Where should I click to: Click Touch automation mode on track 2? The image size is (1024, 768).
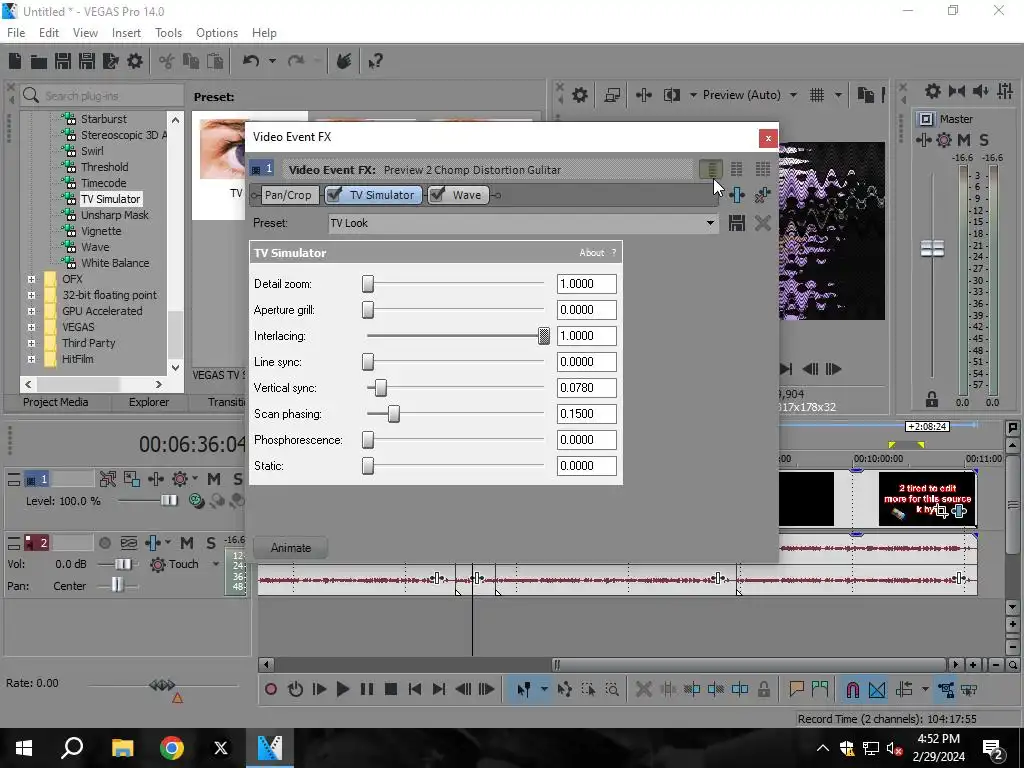(183, 564)
